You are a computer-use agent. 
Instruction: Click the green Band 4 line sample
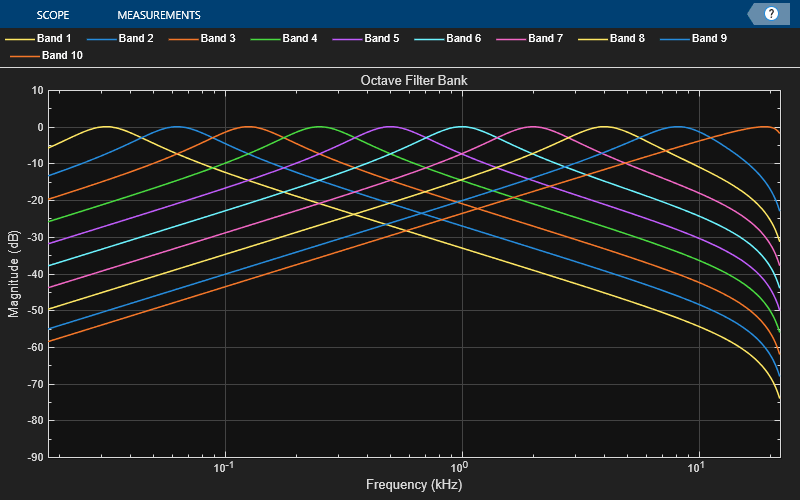265,40
